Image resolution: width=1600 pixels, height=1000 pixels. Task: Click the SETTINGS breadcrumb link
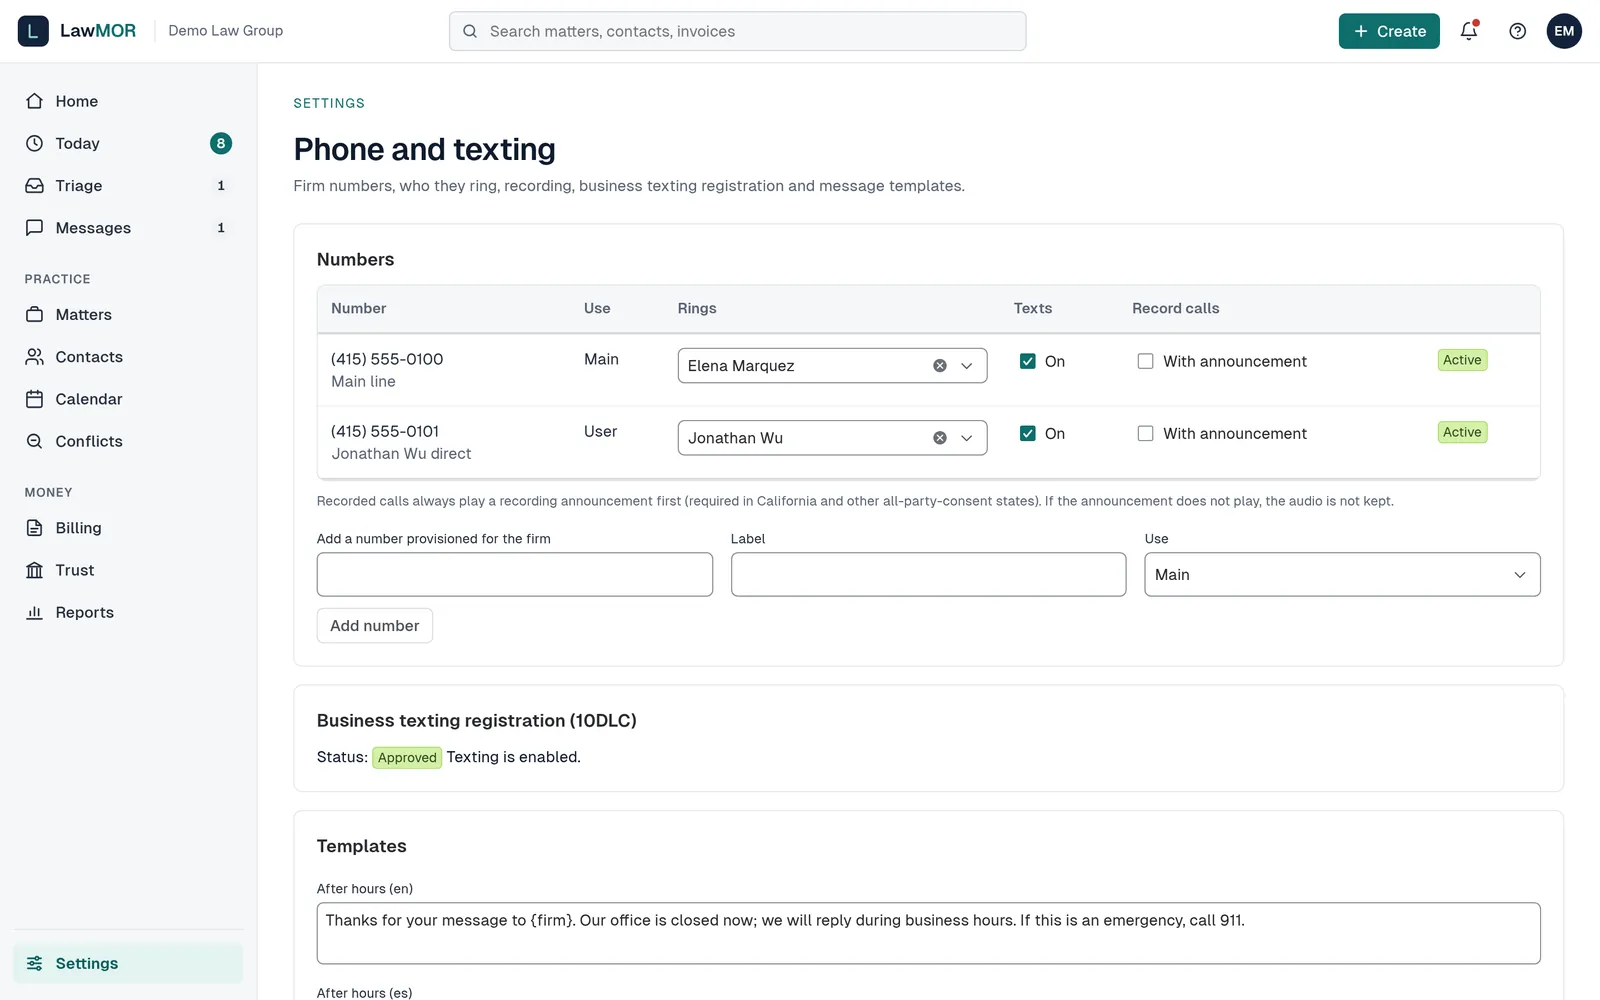(x=329, y=103)
